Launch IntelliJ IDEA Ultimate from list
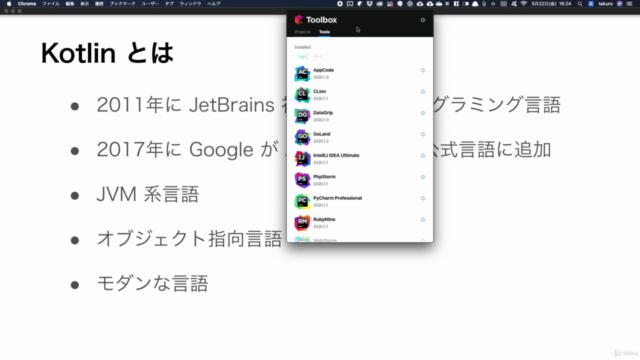Image resolution: width=640 pixels, height=360 pixels. click(x=360, y=159)
